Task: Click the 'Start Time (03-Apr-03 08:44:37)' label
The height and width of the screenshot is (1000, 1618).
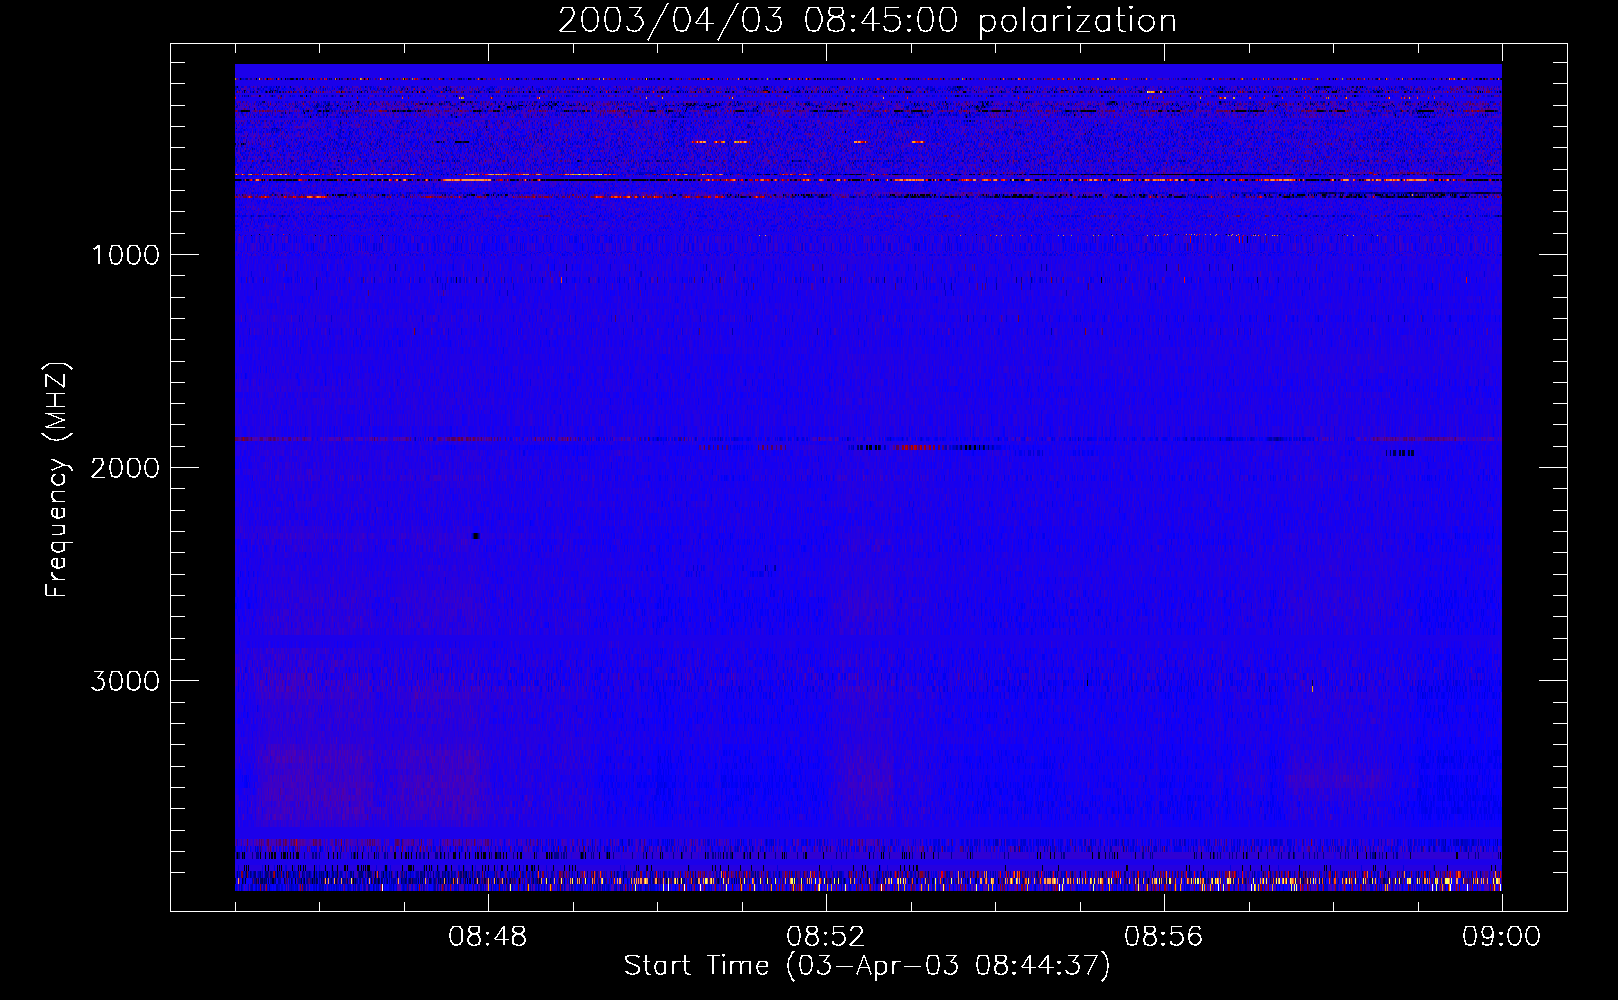Action: click(867, 966)
